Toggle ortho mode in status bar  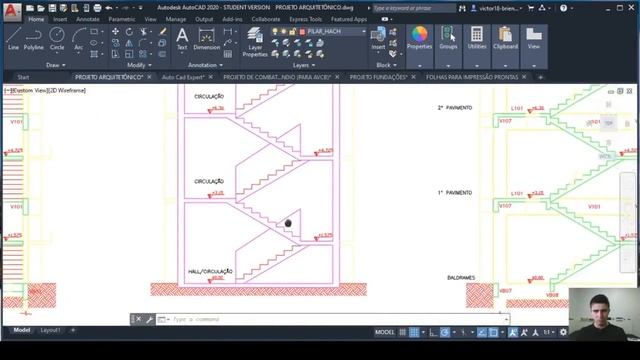433,332
